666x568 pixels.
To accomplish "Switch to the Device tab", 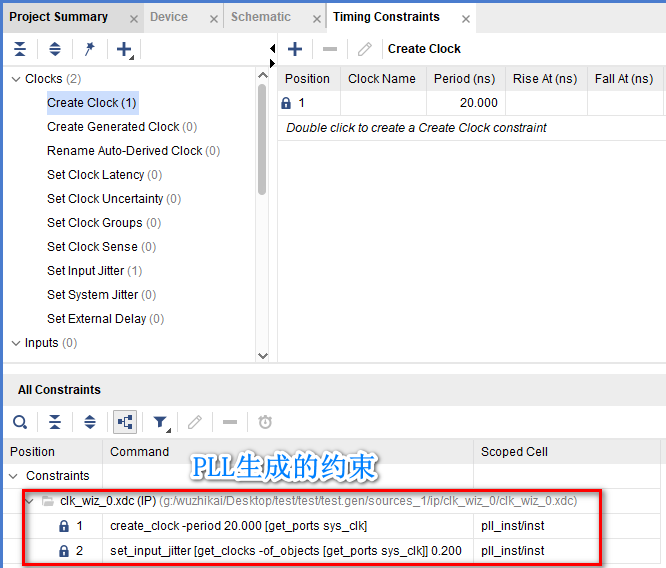I will point(169,17).
